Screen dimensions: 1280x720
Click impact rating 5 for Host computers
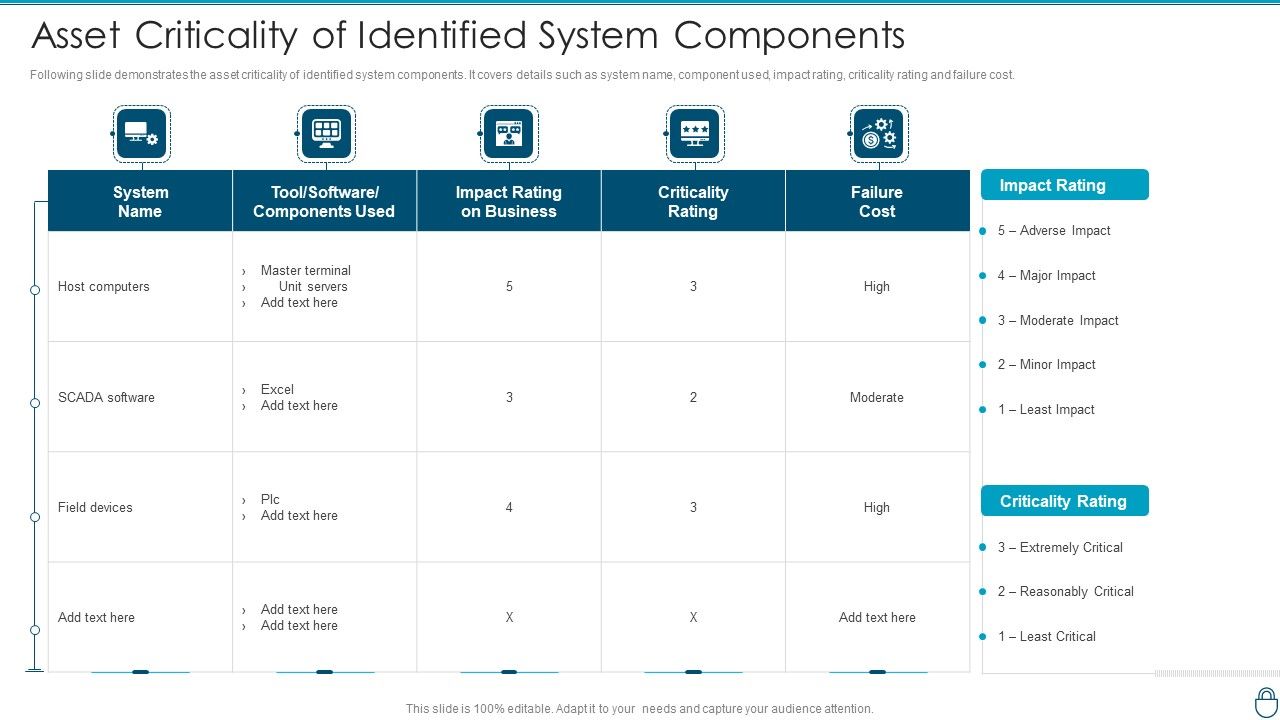coord(509,286)
